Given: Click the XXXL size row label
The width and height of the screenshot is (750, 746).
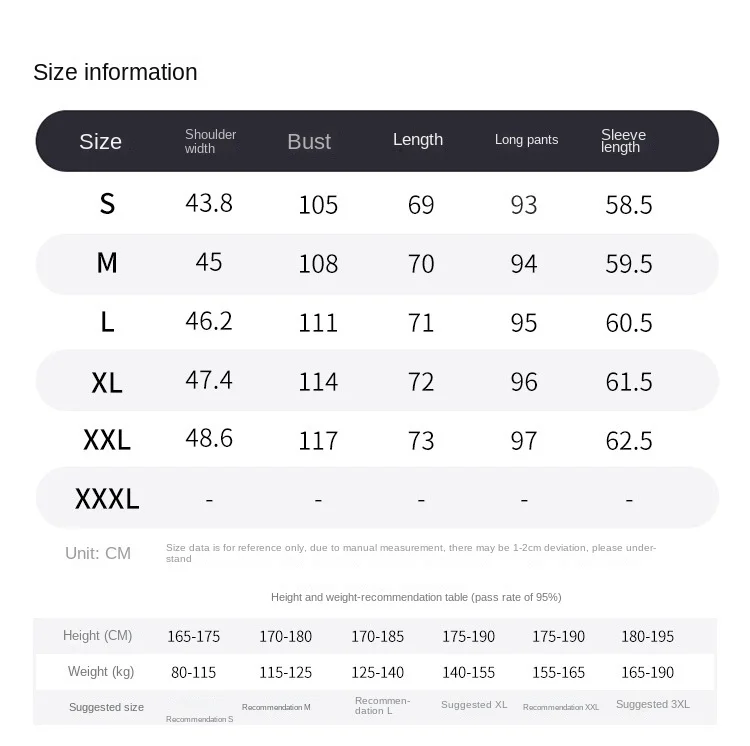Looking at the screenshot, I should click(x=107, y=499).
